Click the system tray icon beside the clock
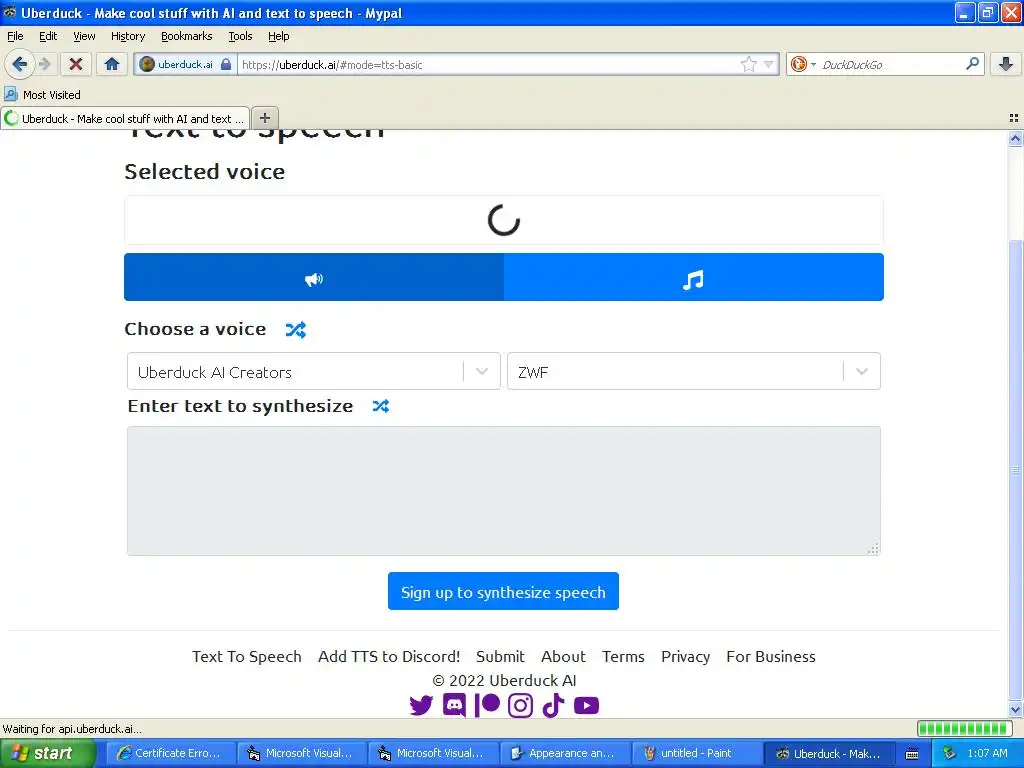Viewport: 1024px width, 768px height. tap(950, 753)
